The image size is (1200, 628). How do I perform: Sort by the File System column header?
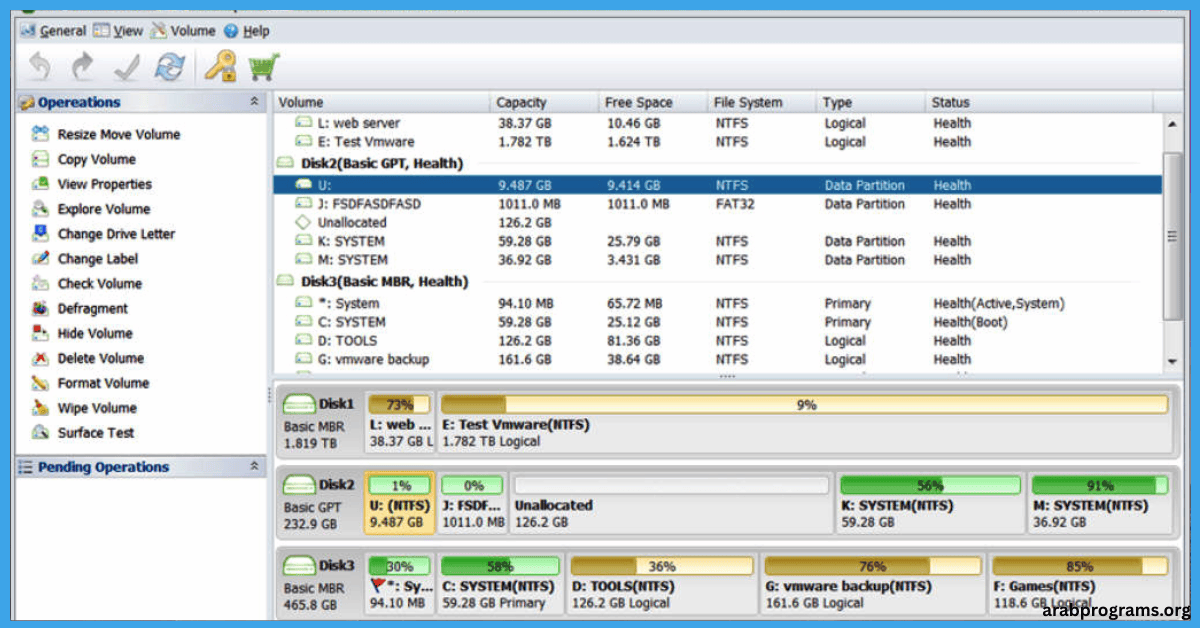762,102
